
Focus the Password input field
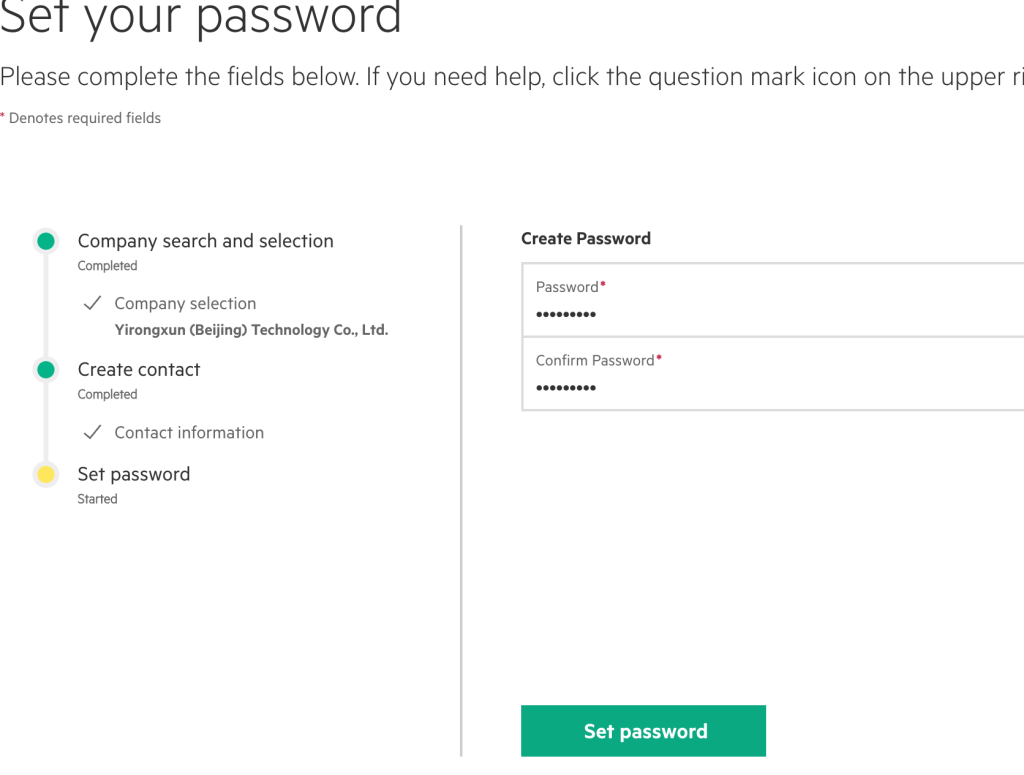pyautogui.click(x=773, y=300)
